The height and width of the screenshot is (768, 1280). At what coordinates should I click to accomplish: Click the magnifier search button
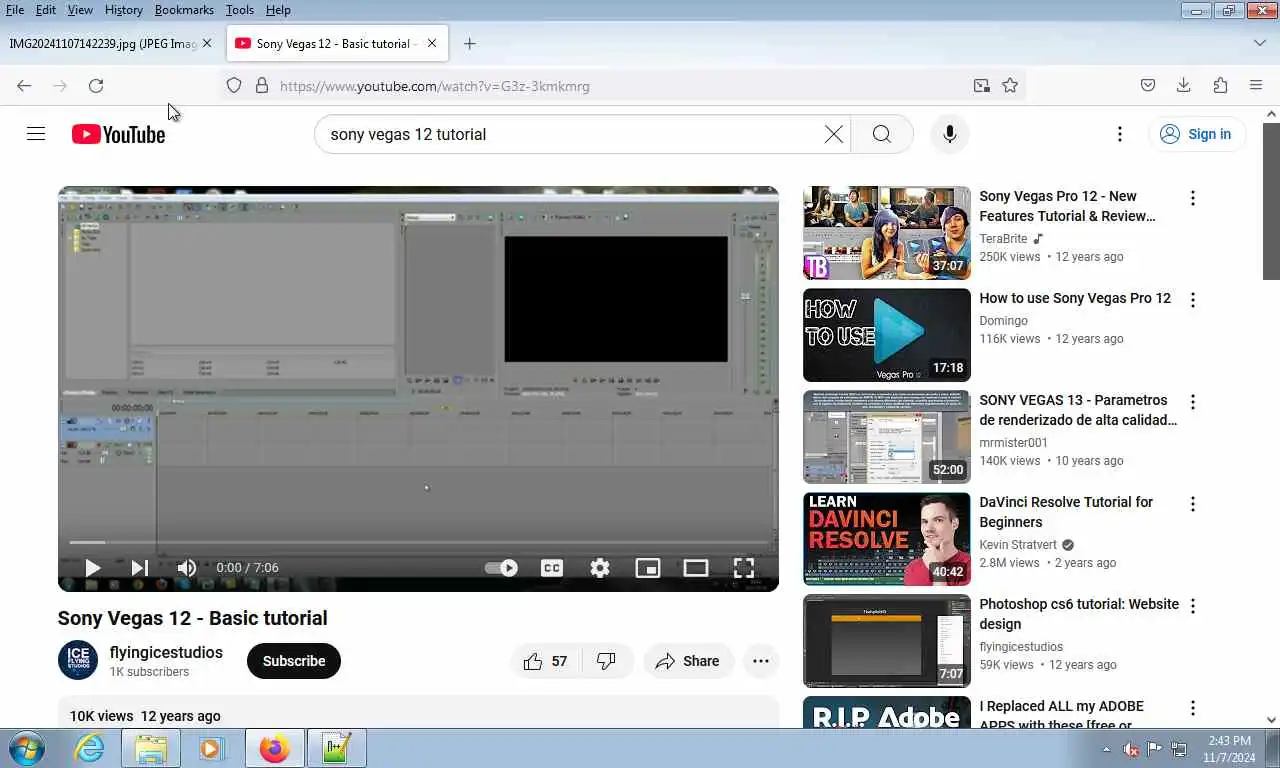[x=881, y=134]
